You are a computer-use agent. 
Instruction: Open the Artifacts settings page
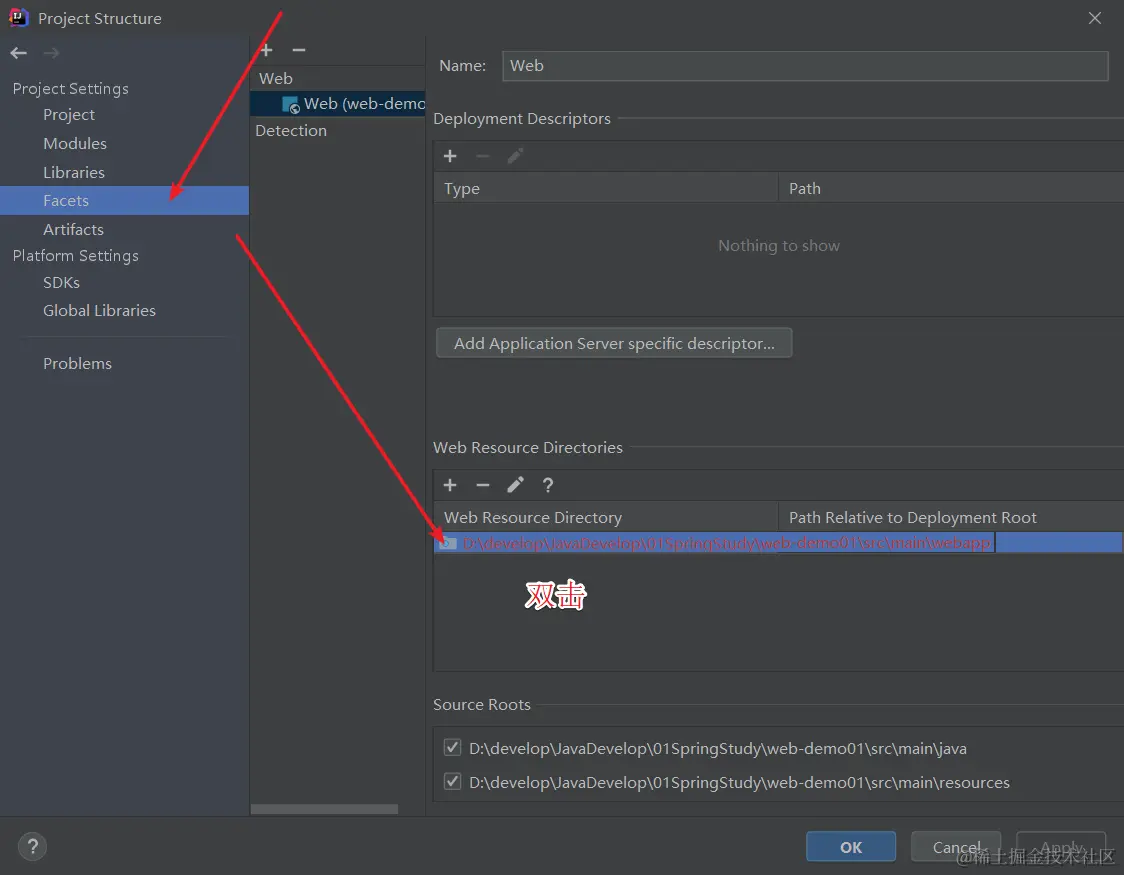coord(73,229)
